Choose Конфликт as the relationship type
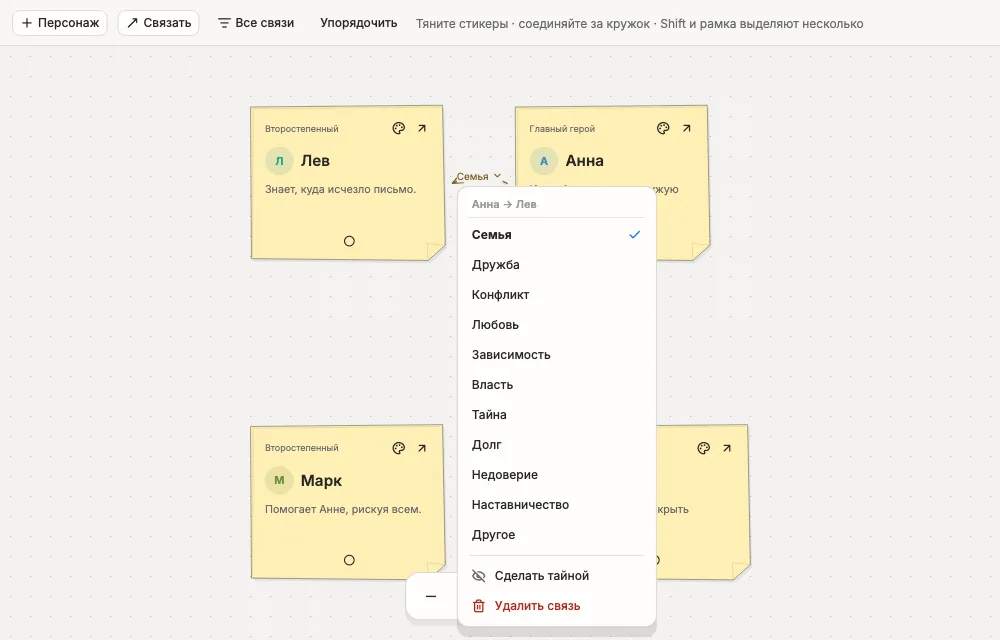The image size is (1000, 640). coord(557,295)
